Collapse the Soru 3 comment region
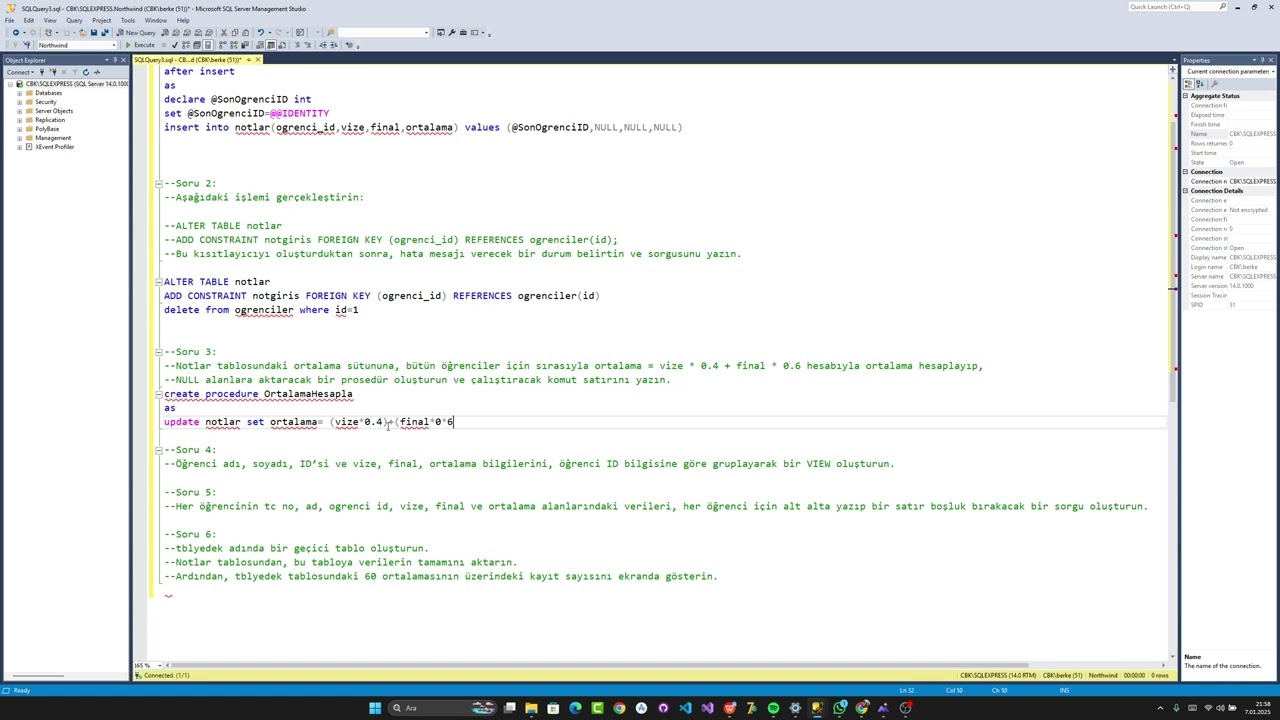1280x720 pixels. click(x=158, y=352)
